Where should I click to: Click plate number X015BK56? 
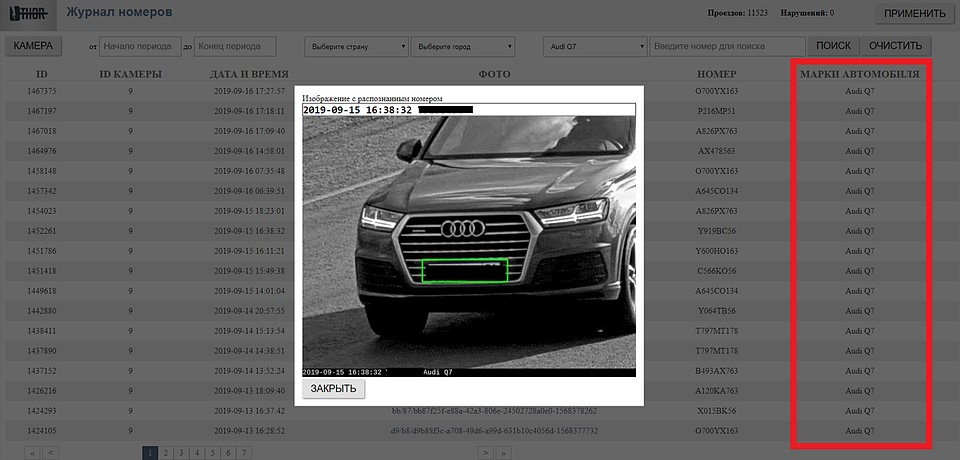tap(716, 410)
